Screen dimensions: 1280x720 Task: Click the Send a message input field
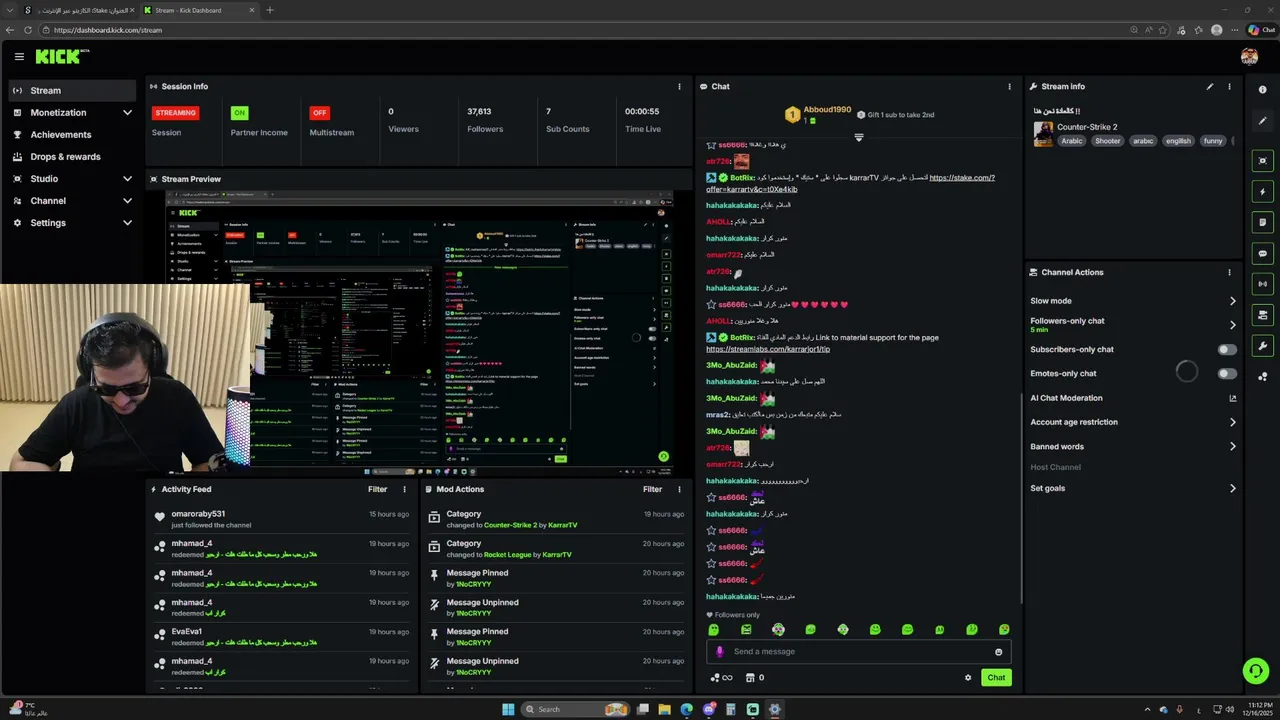coord(858,652)
